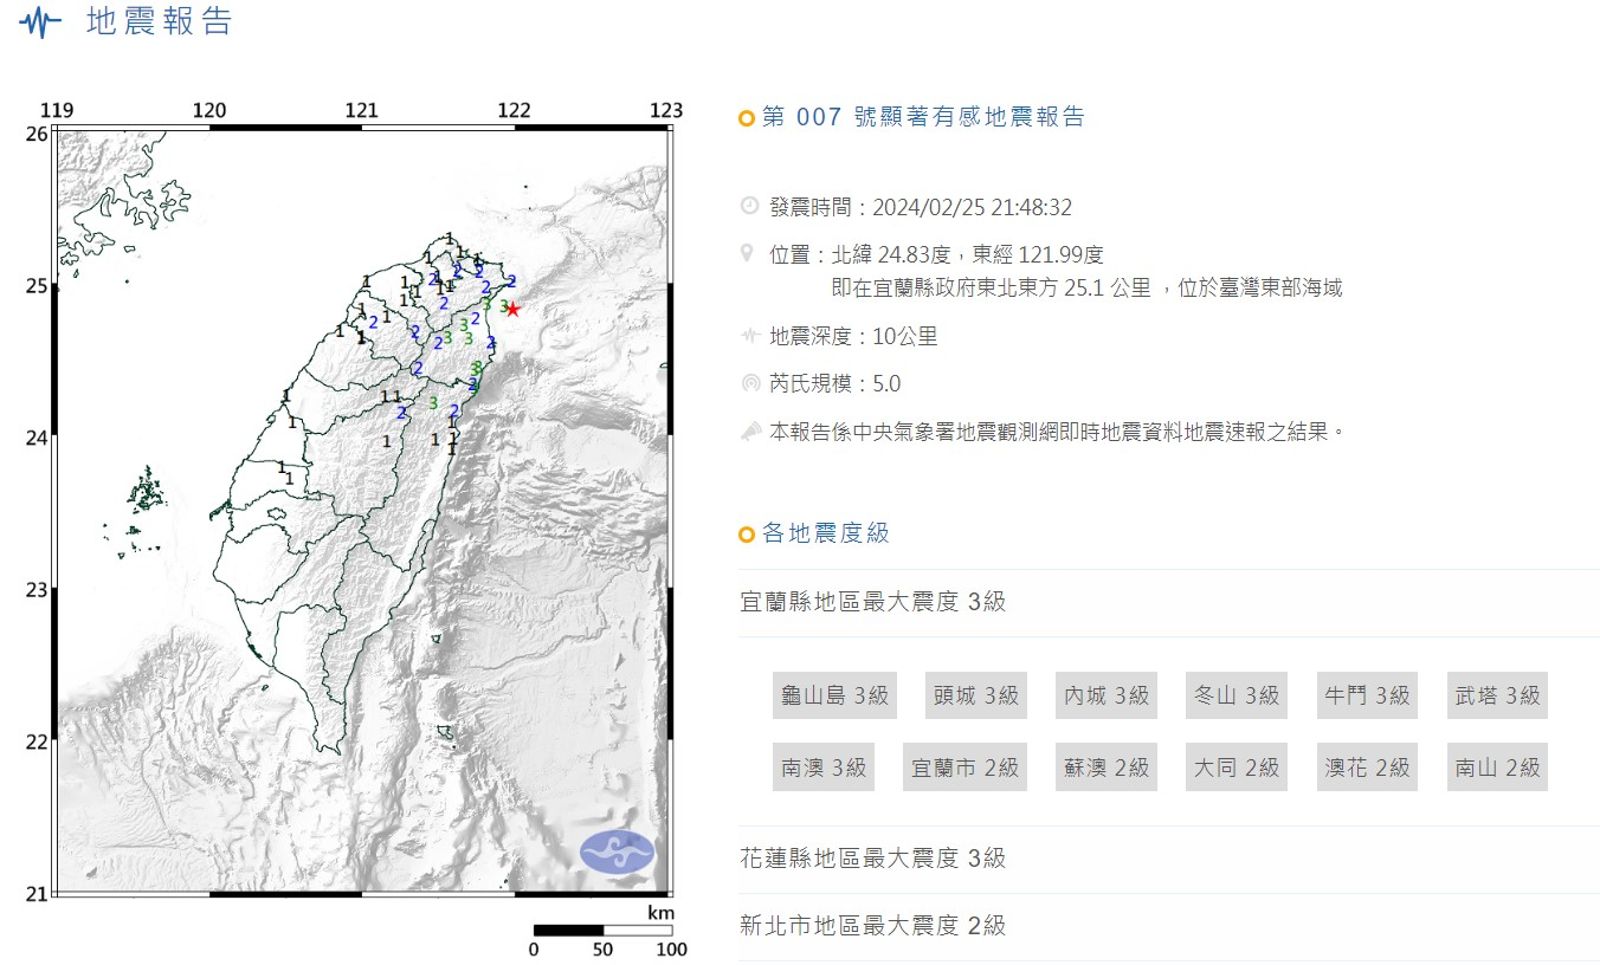Collapse the 宜蘭縣地區最大震度 3級 section

872,602
